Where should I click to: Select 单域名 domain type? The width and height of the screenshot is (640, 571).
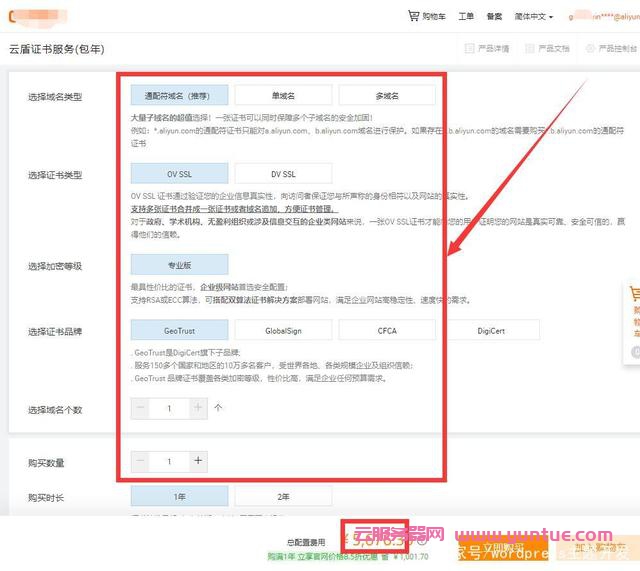284,95
